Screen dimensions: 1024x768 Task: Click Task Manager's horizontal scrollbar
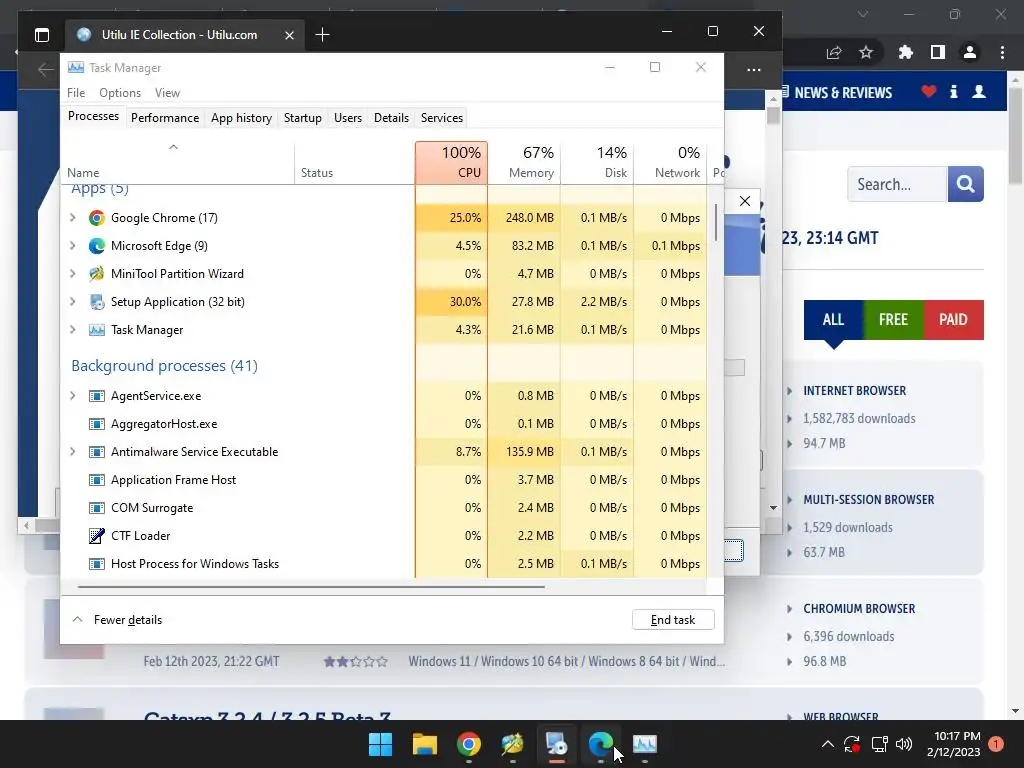pyautogui.click(x=311, y=586)
